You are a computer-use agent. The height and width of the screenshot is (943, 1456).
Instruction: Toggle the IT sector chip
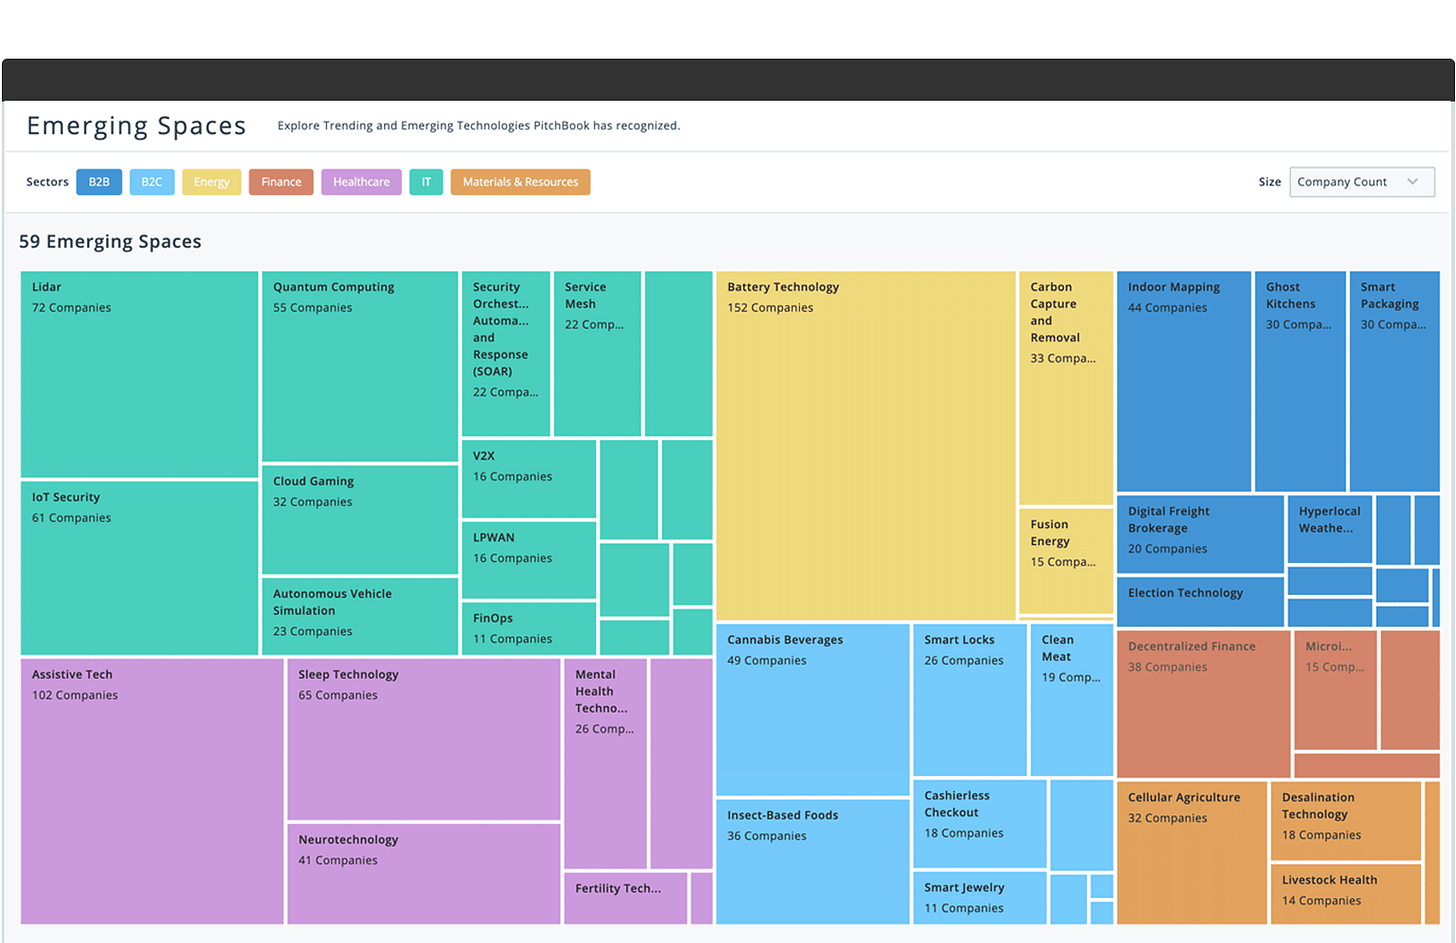click(x=426, y=182)
